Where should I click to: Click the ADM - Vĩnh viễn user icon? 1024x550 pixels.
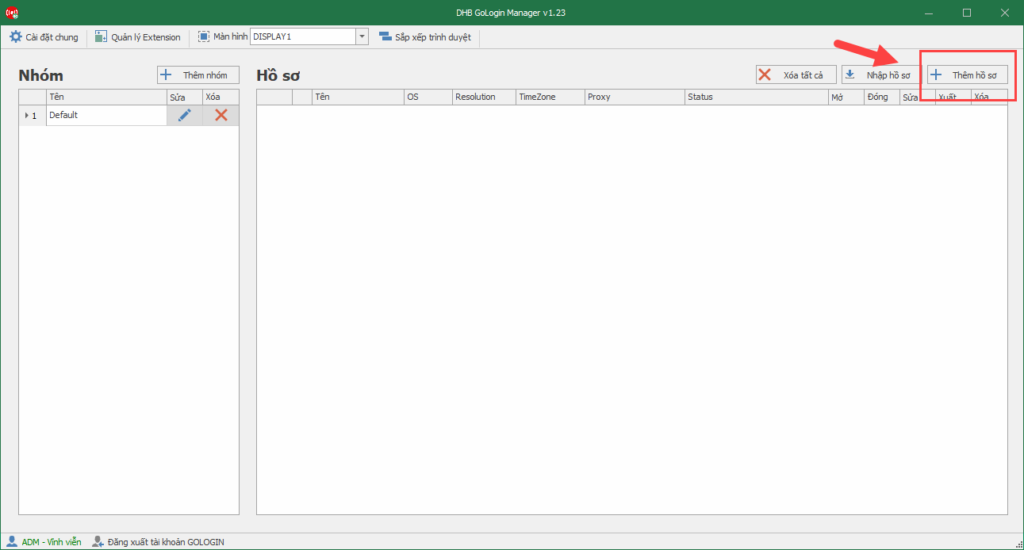12,541
